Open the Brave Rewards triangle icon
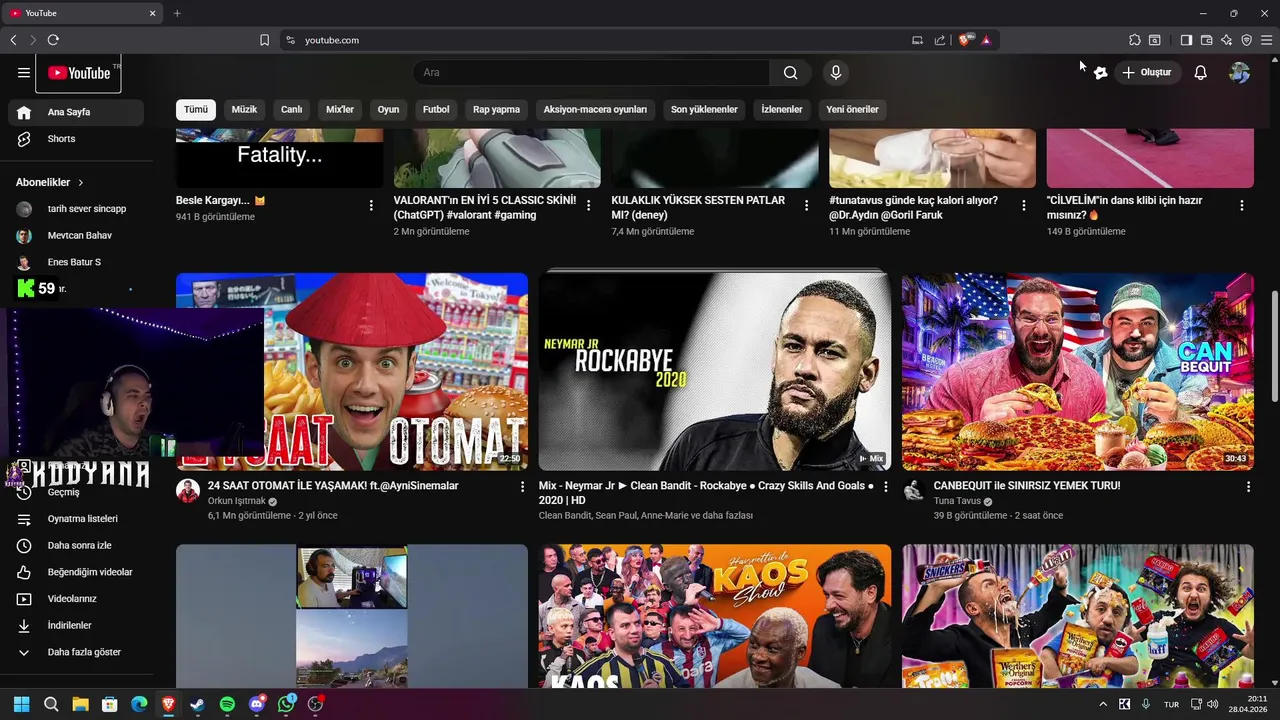Image resolution: width=1280 pixels, height=720 pixels. (x=986, y=40)
